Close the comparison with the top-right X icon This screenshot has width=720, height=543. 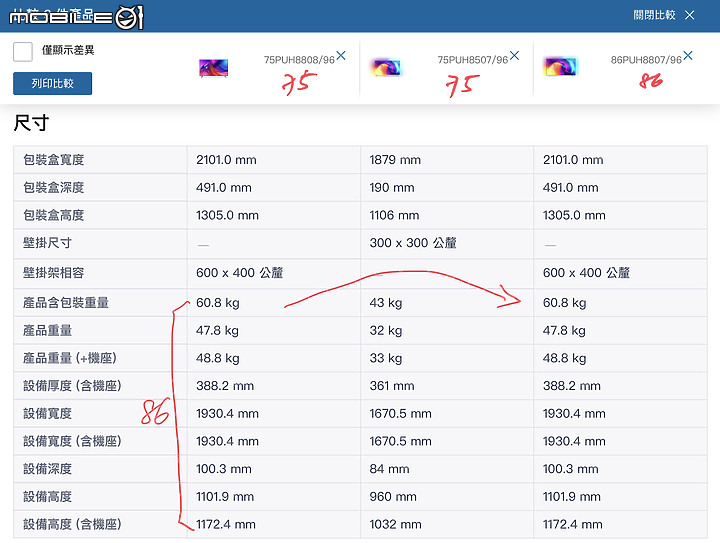click(x=689, y=15)
